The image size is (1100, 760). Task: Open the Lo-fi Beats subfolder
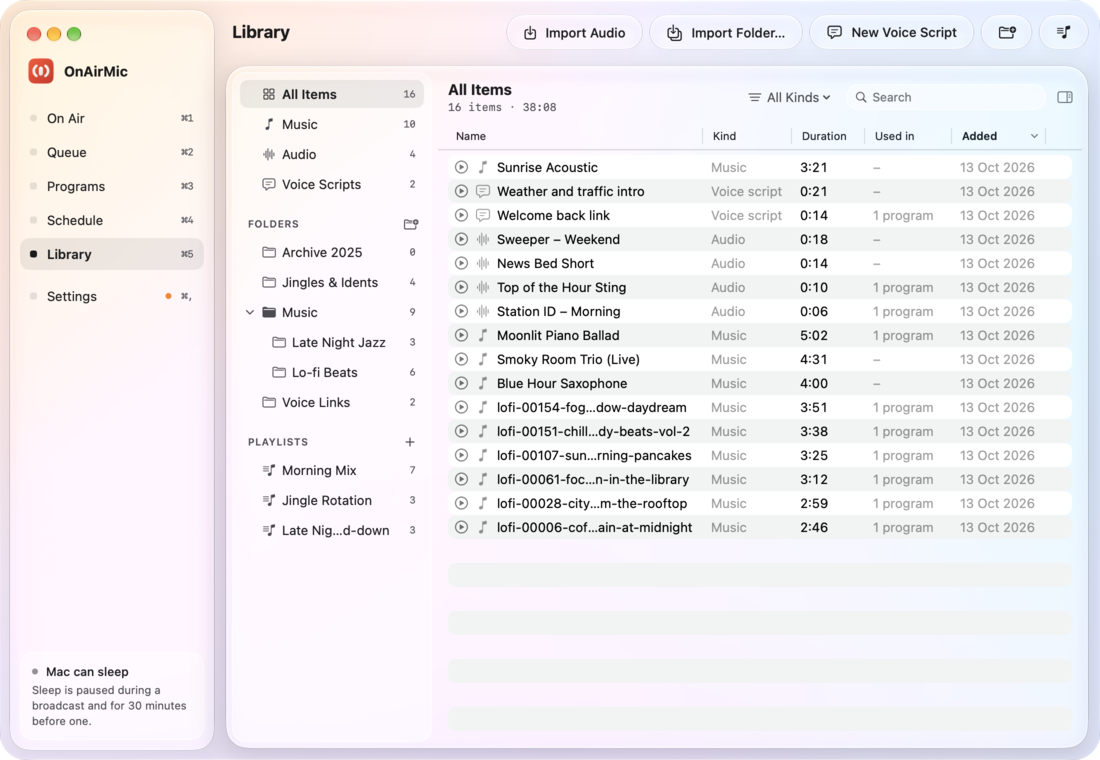(332, 373)
